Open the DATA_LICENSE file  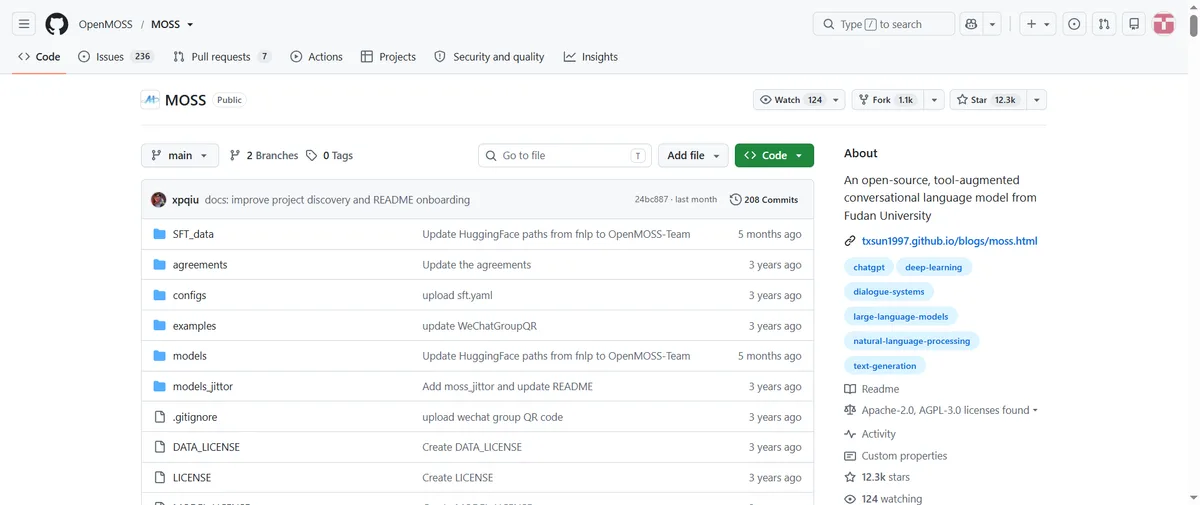coord(206,447)
